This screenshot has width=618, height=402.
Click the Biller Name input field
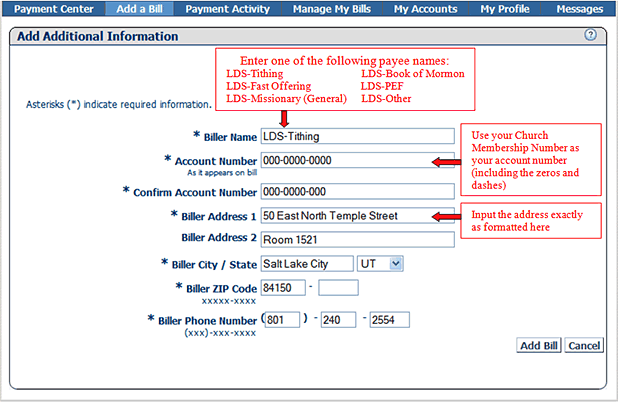(357, 136)
